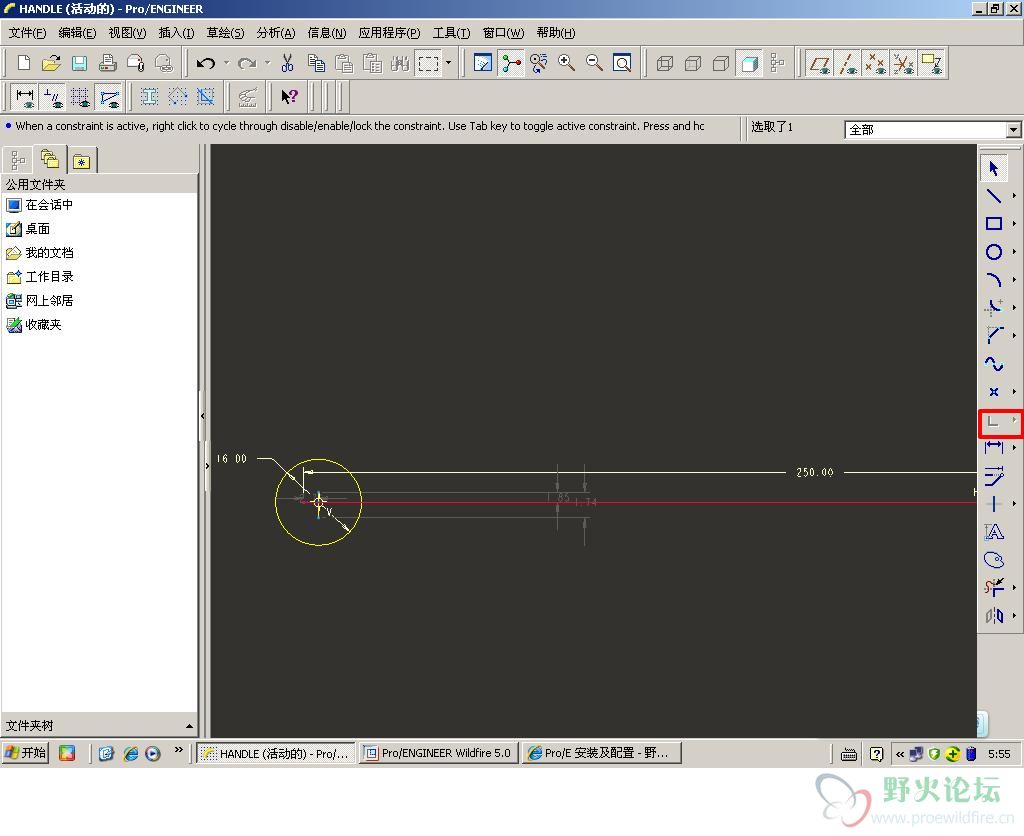Refit the sketch to the window
This screenshot has height=836, width=1024.
[x=622, y=63]
